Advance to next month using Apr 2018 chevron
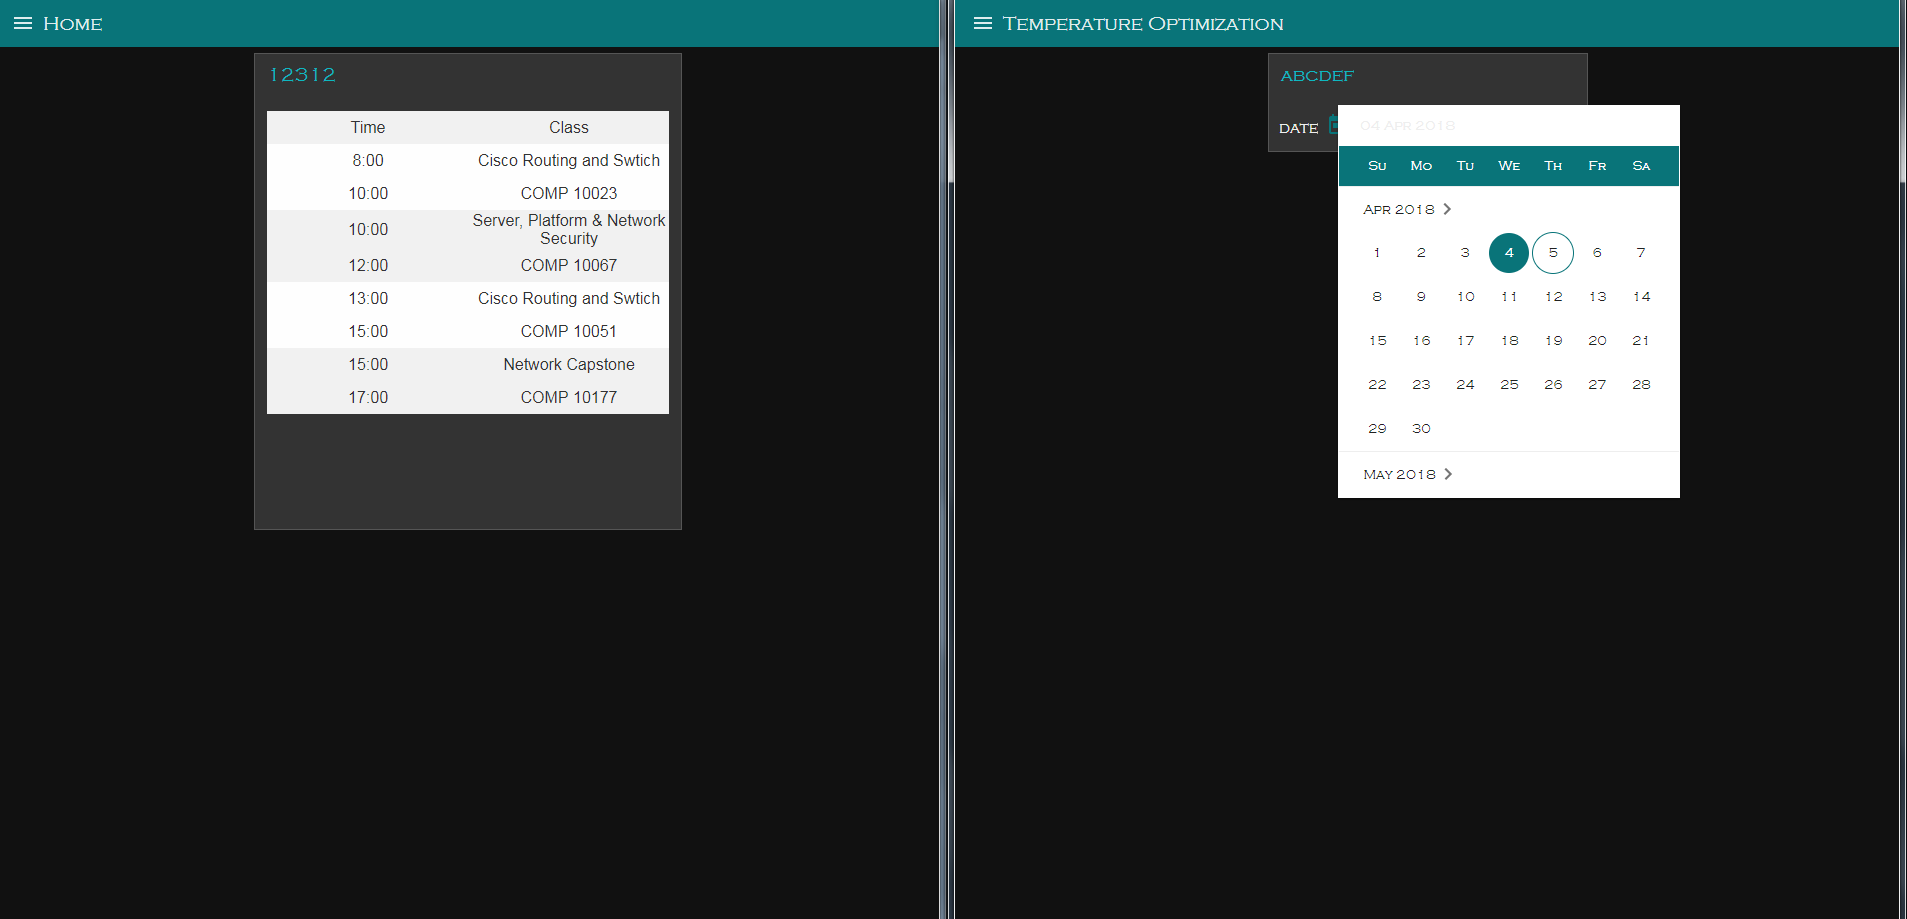Screen dimensions: 1907x919 coord(1449,209)
